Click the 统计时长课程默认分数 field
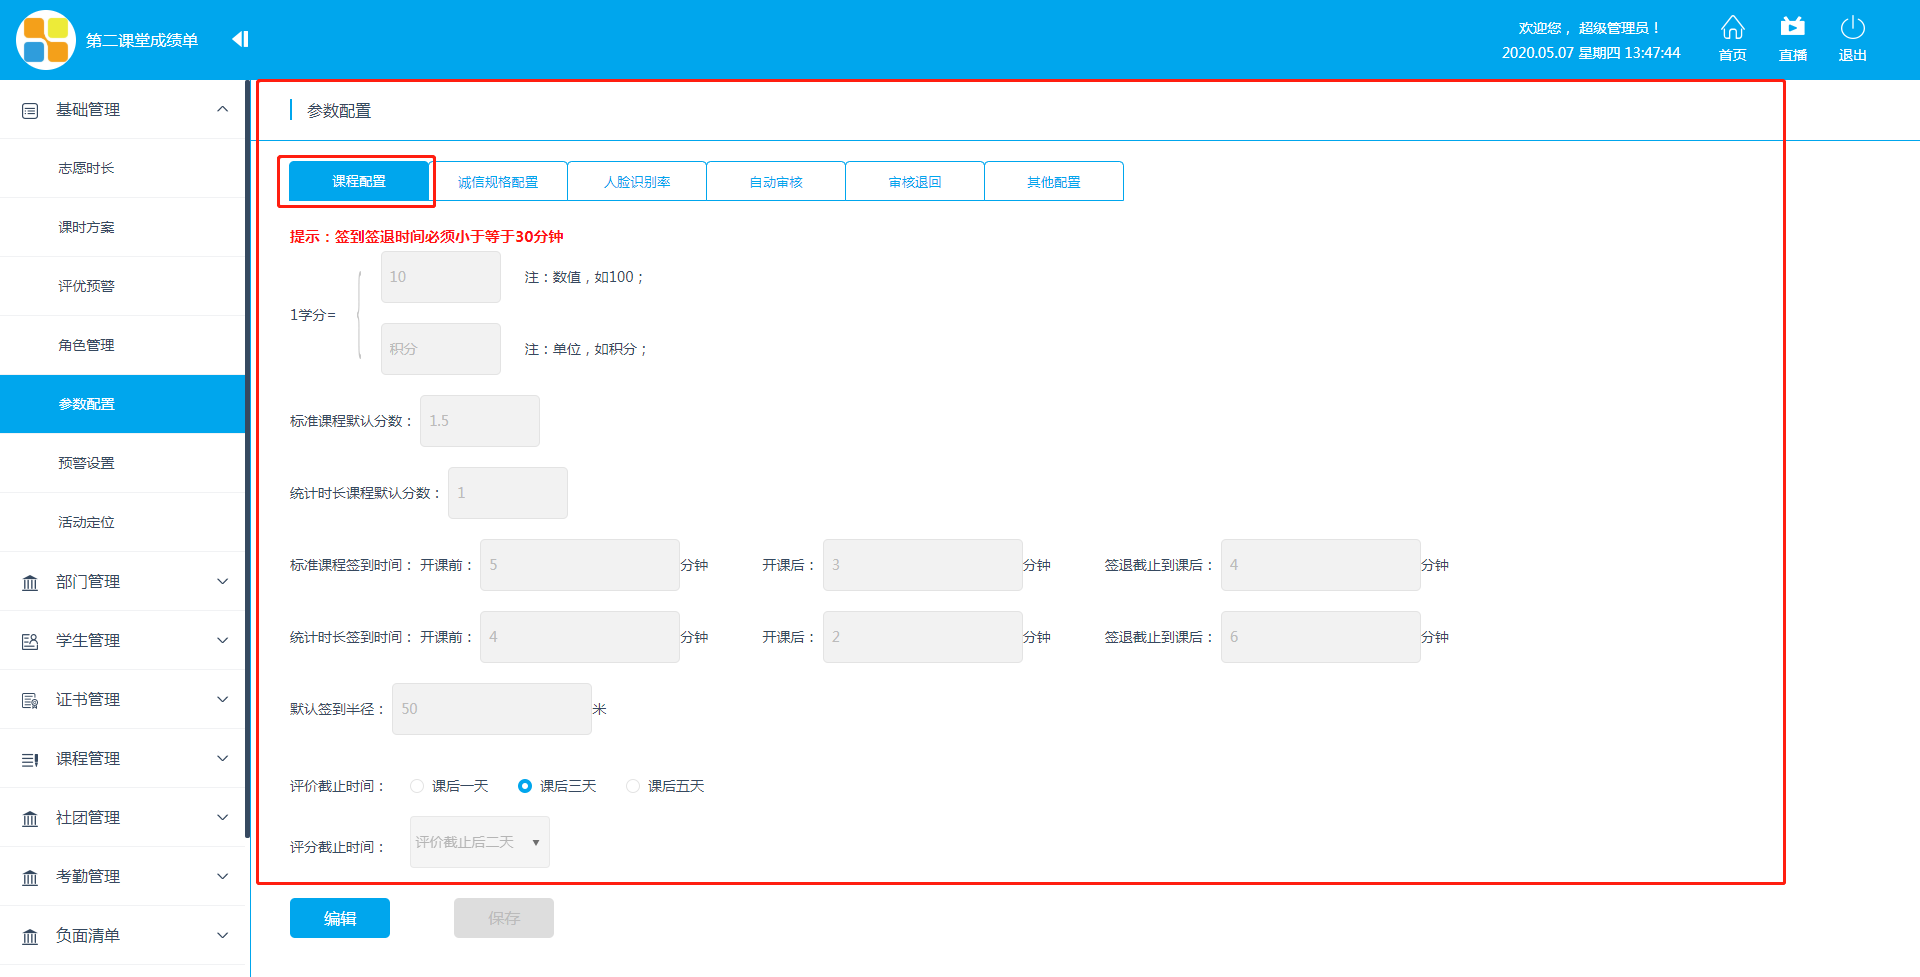 [508, 493]
